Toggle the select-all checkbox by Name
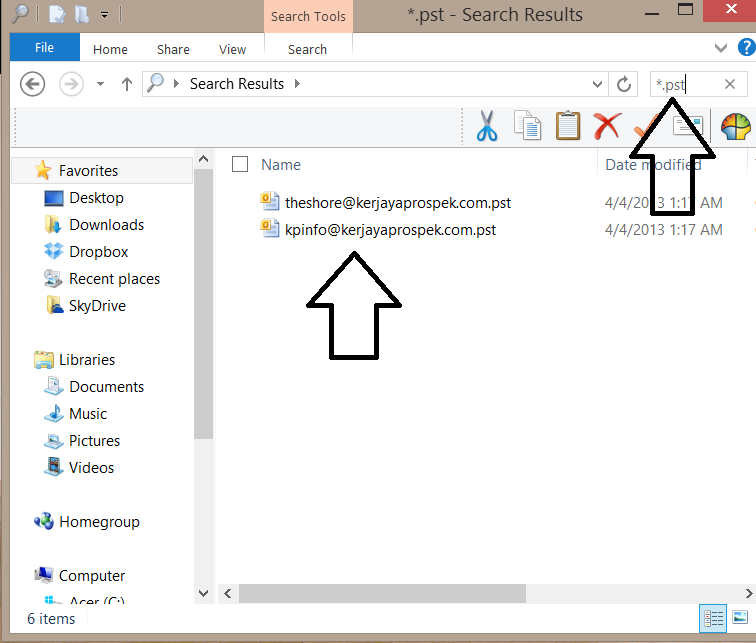This screenshot has height=643, width=756. click(240, 164)
